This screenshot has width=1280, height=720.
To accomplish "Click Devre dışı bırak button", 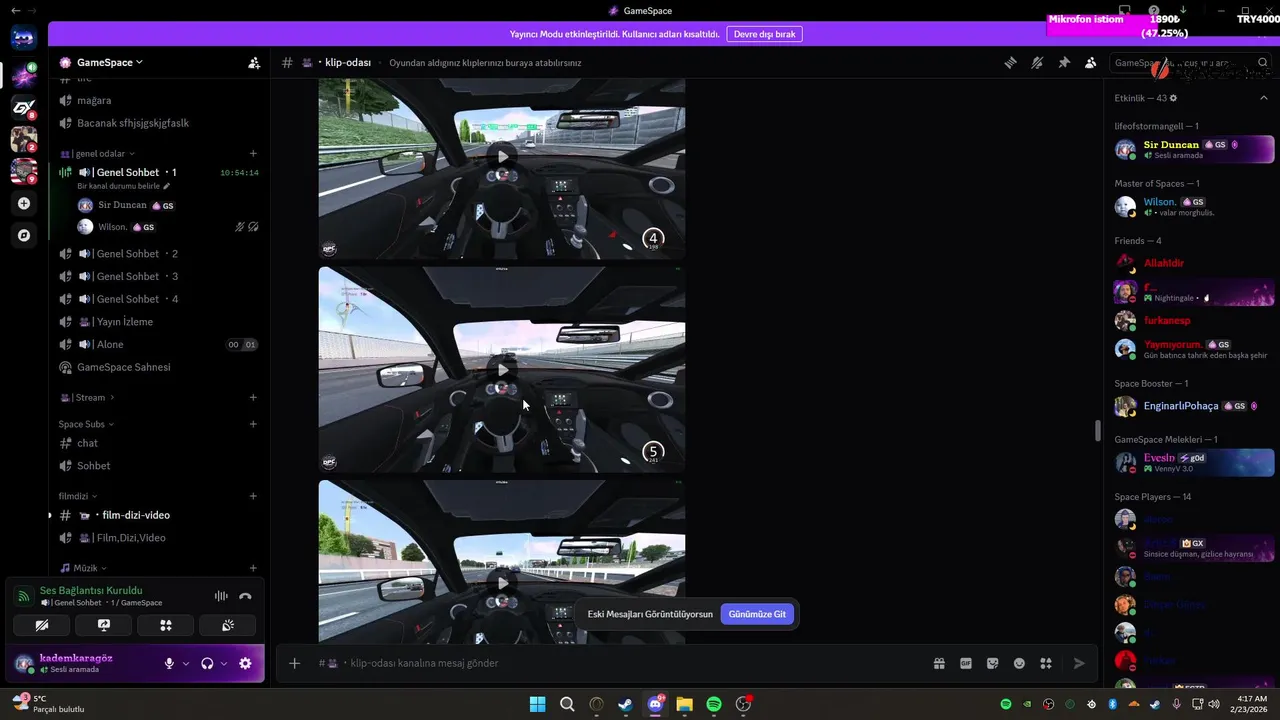I will tap(764, 34).
